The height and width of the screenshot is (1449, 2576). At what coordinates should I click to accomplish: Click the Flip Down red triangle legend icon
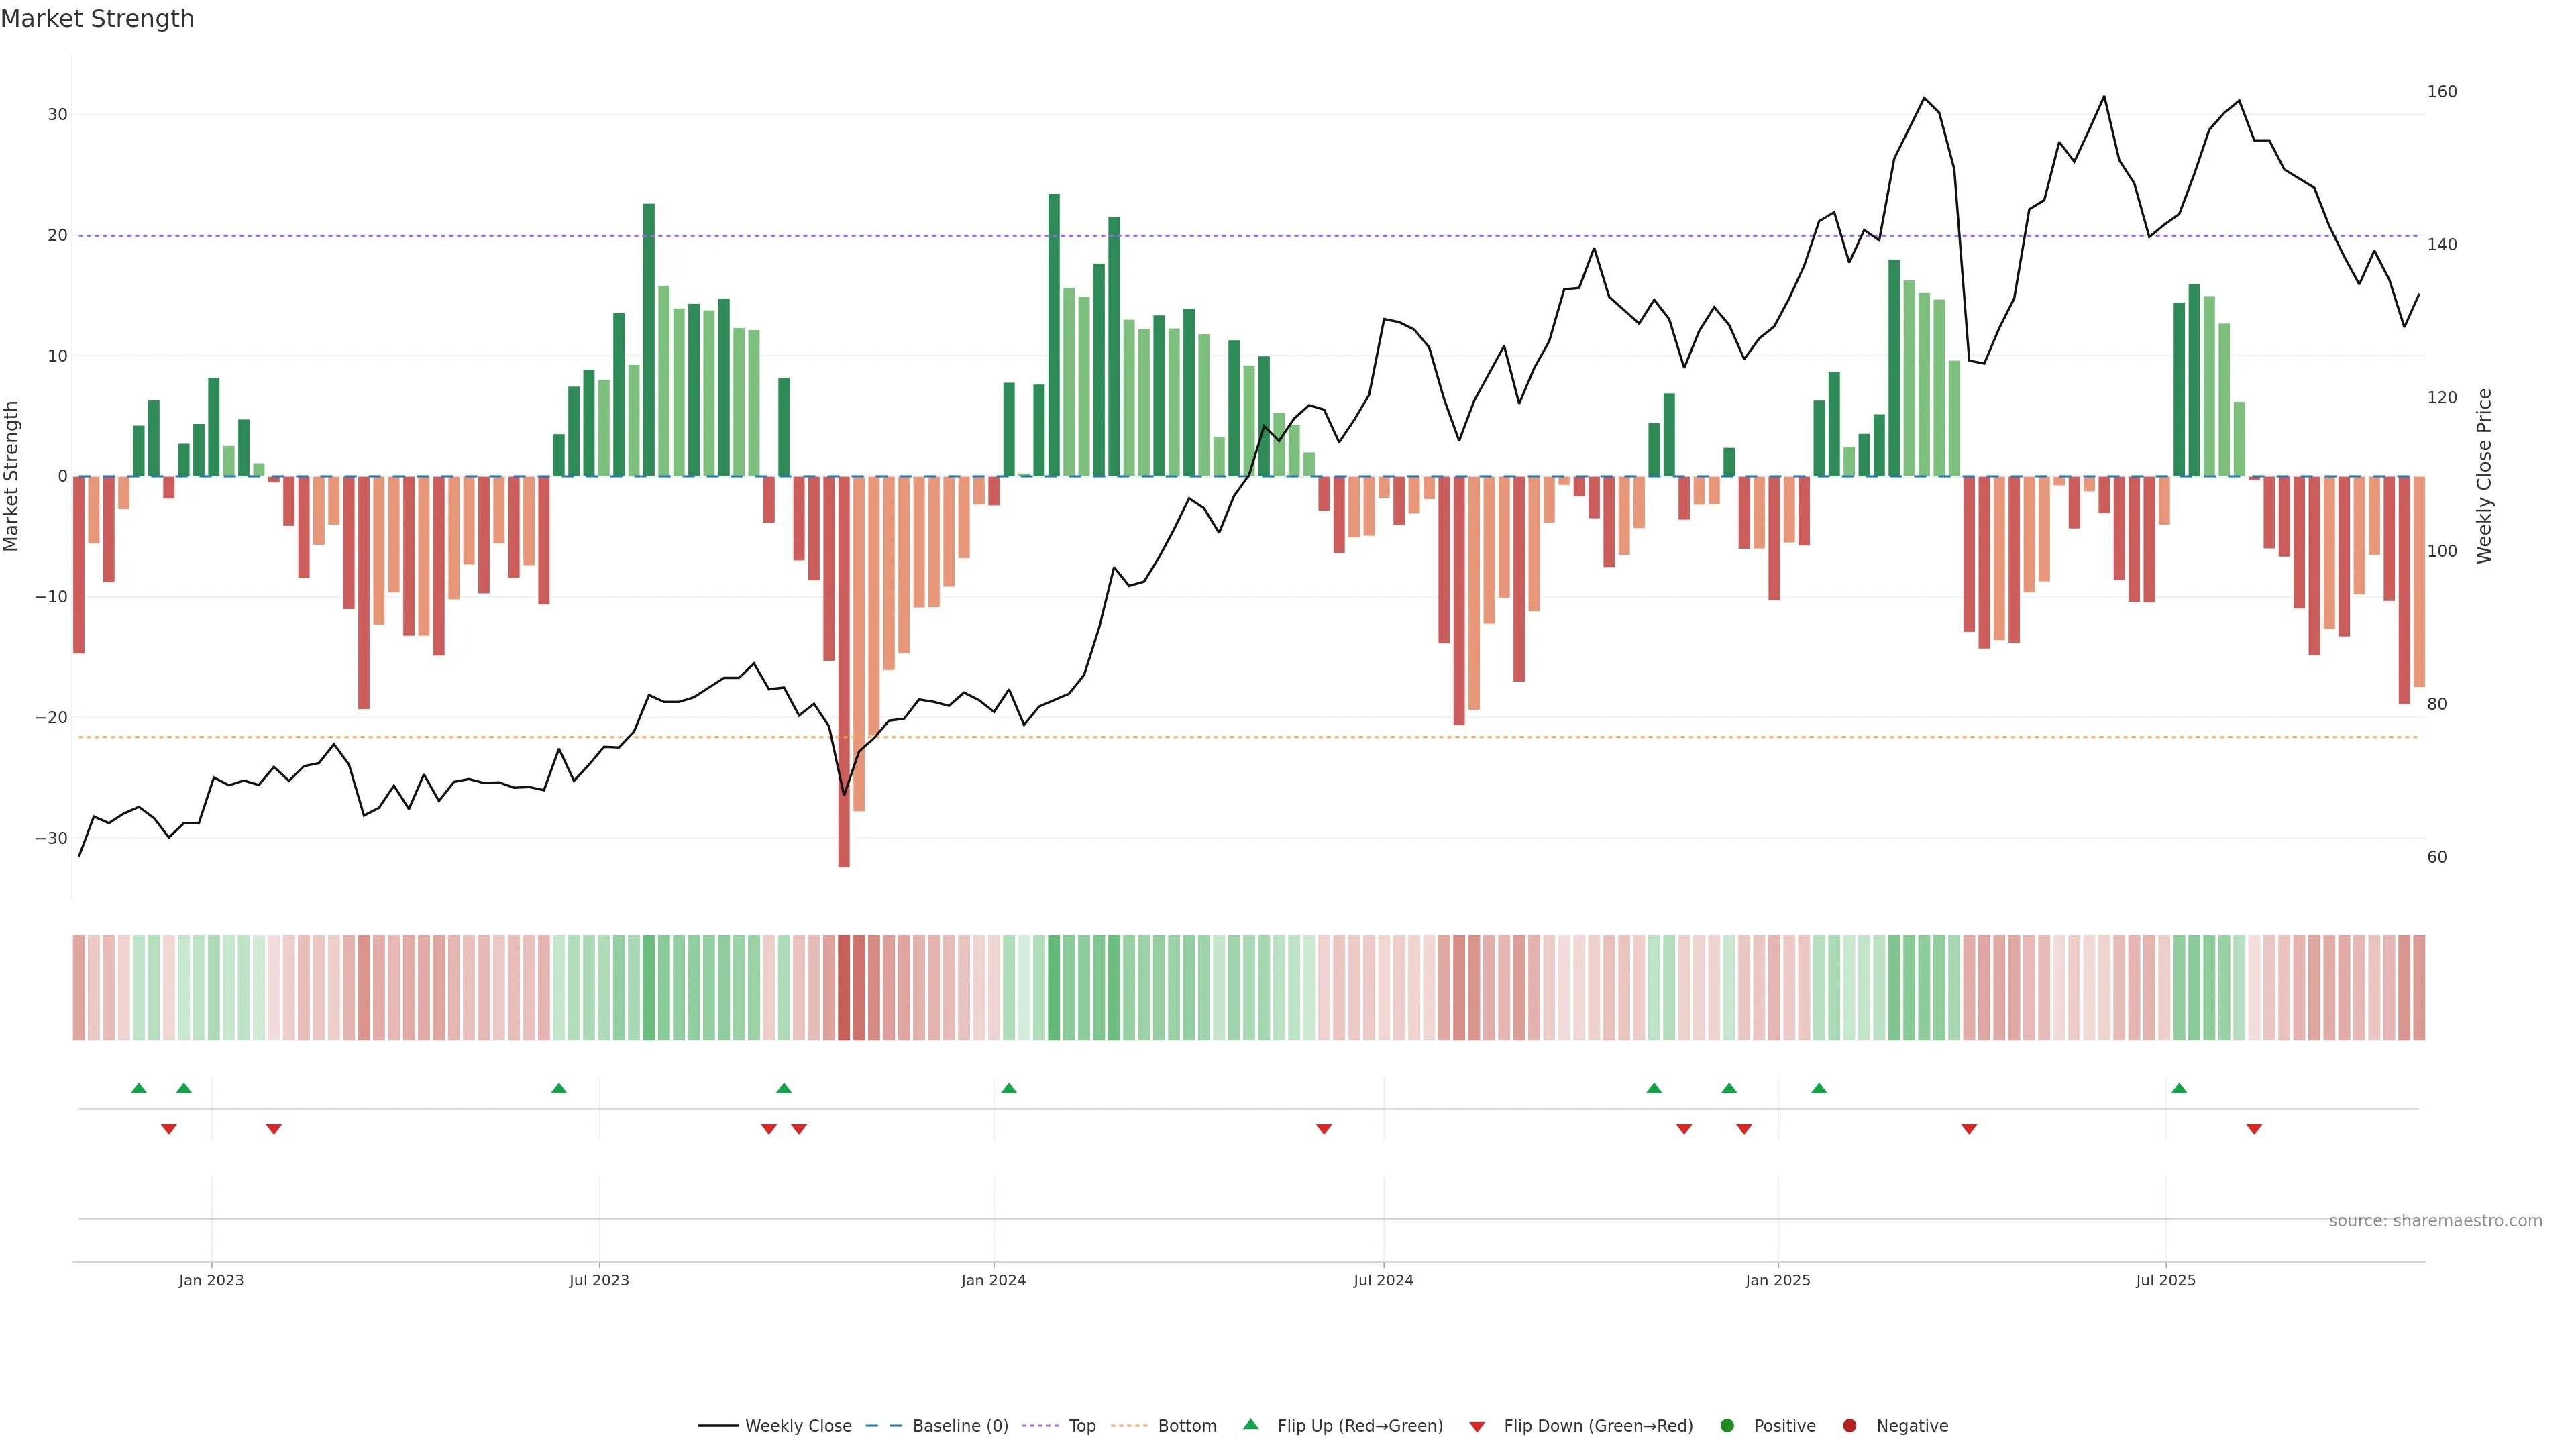click(x=1477, y=1426)
